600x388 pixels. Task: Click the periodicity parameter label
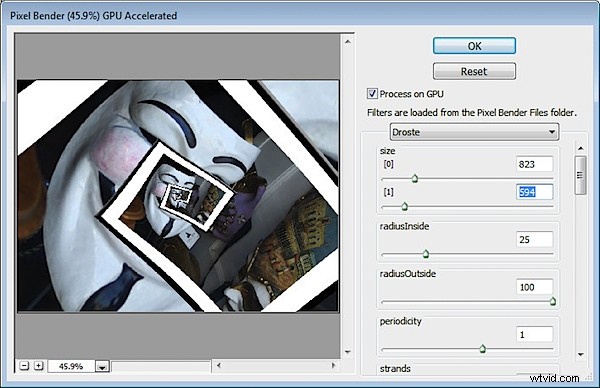pos(400,321)
